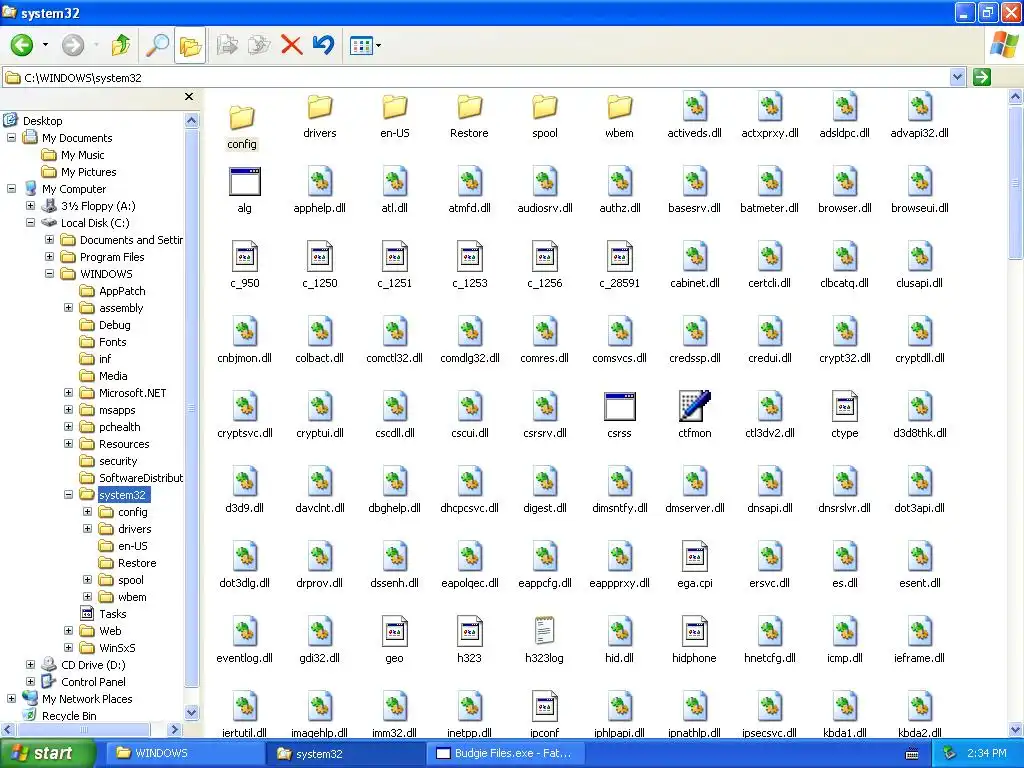The image size is (1024, 768).
Task: Click the tray icon beside the clock
Action: pos(950,754)
